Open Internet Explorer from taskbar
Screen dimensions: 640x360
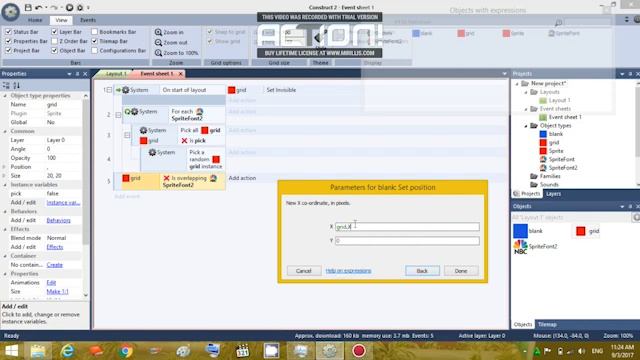click(x=67, y=351)
